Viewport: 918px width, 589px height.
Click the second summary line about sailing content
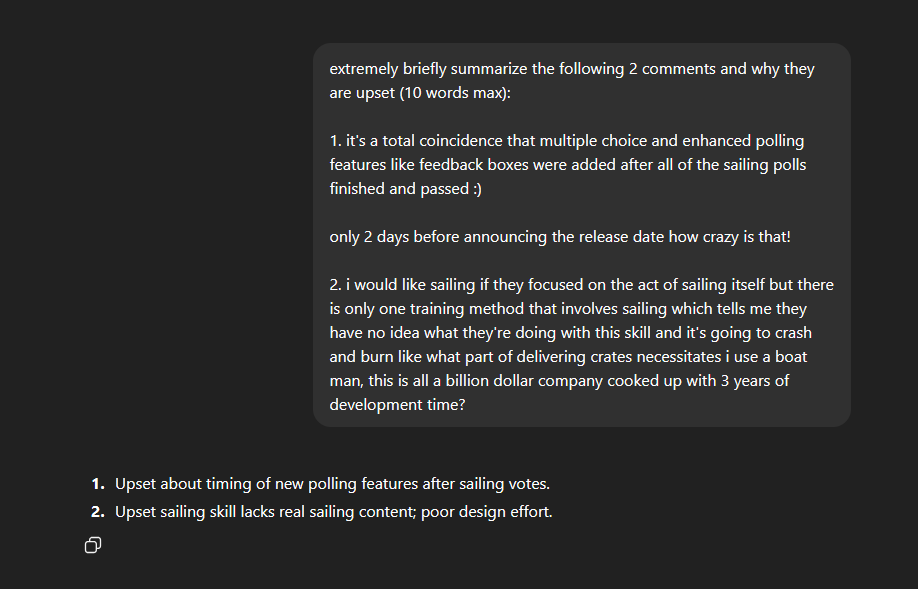click(334, 512)
